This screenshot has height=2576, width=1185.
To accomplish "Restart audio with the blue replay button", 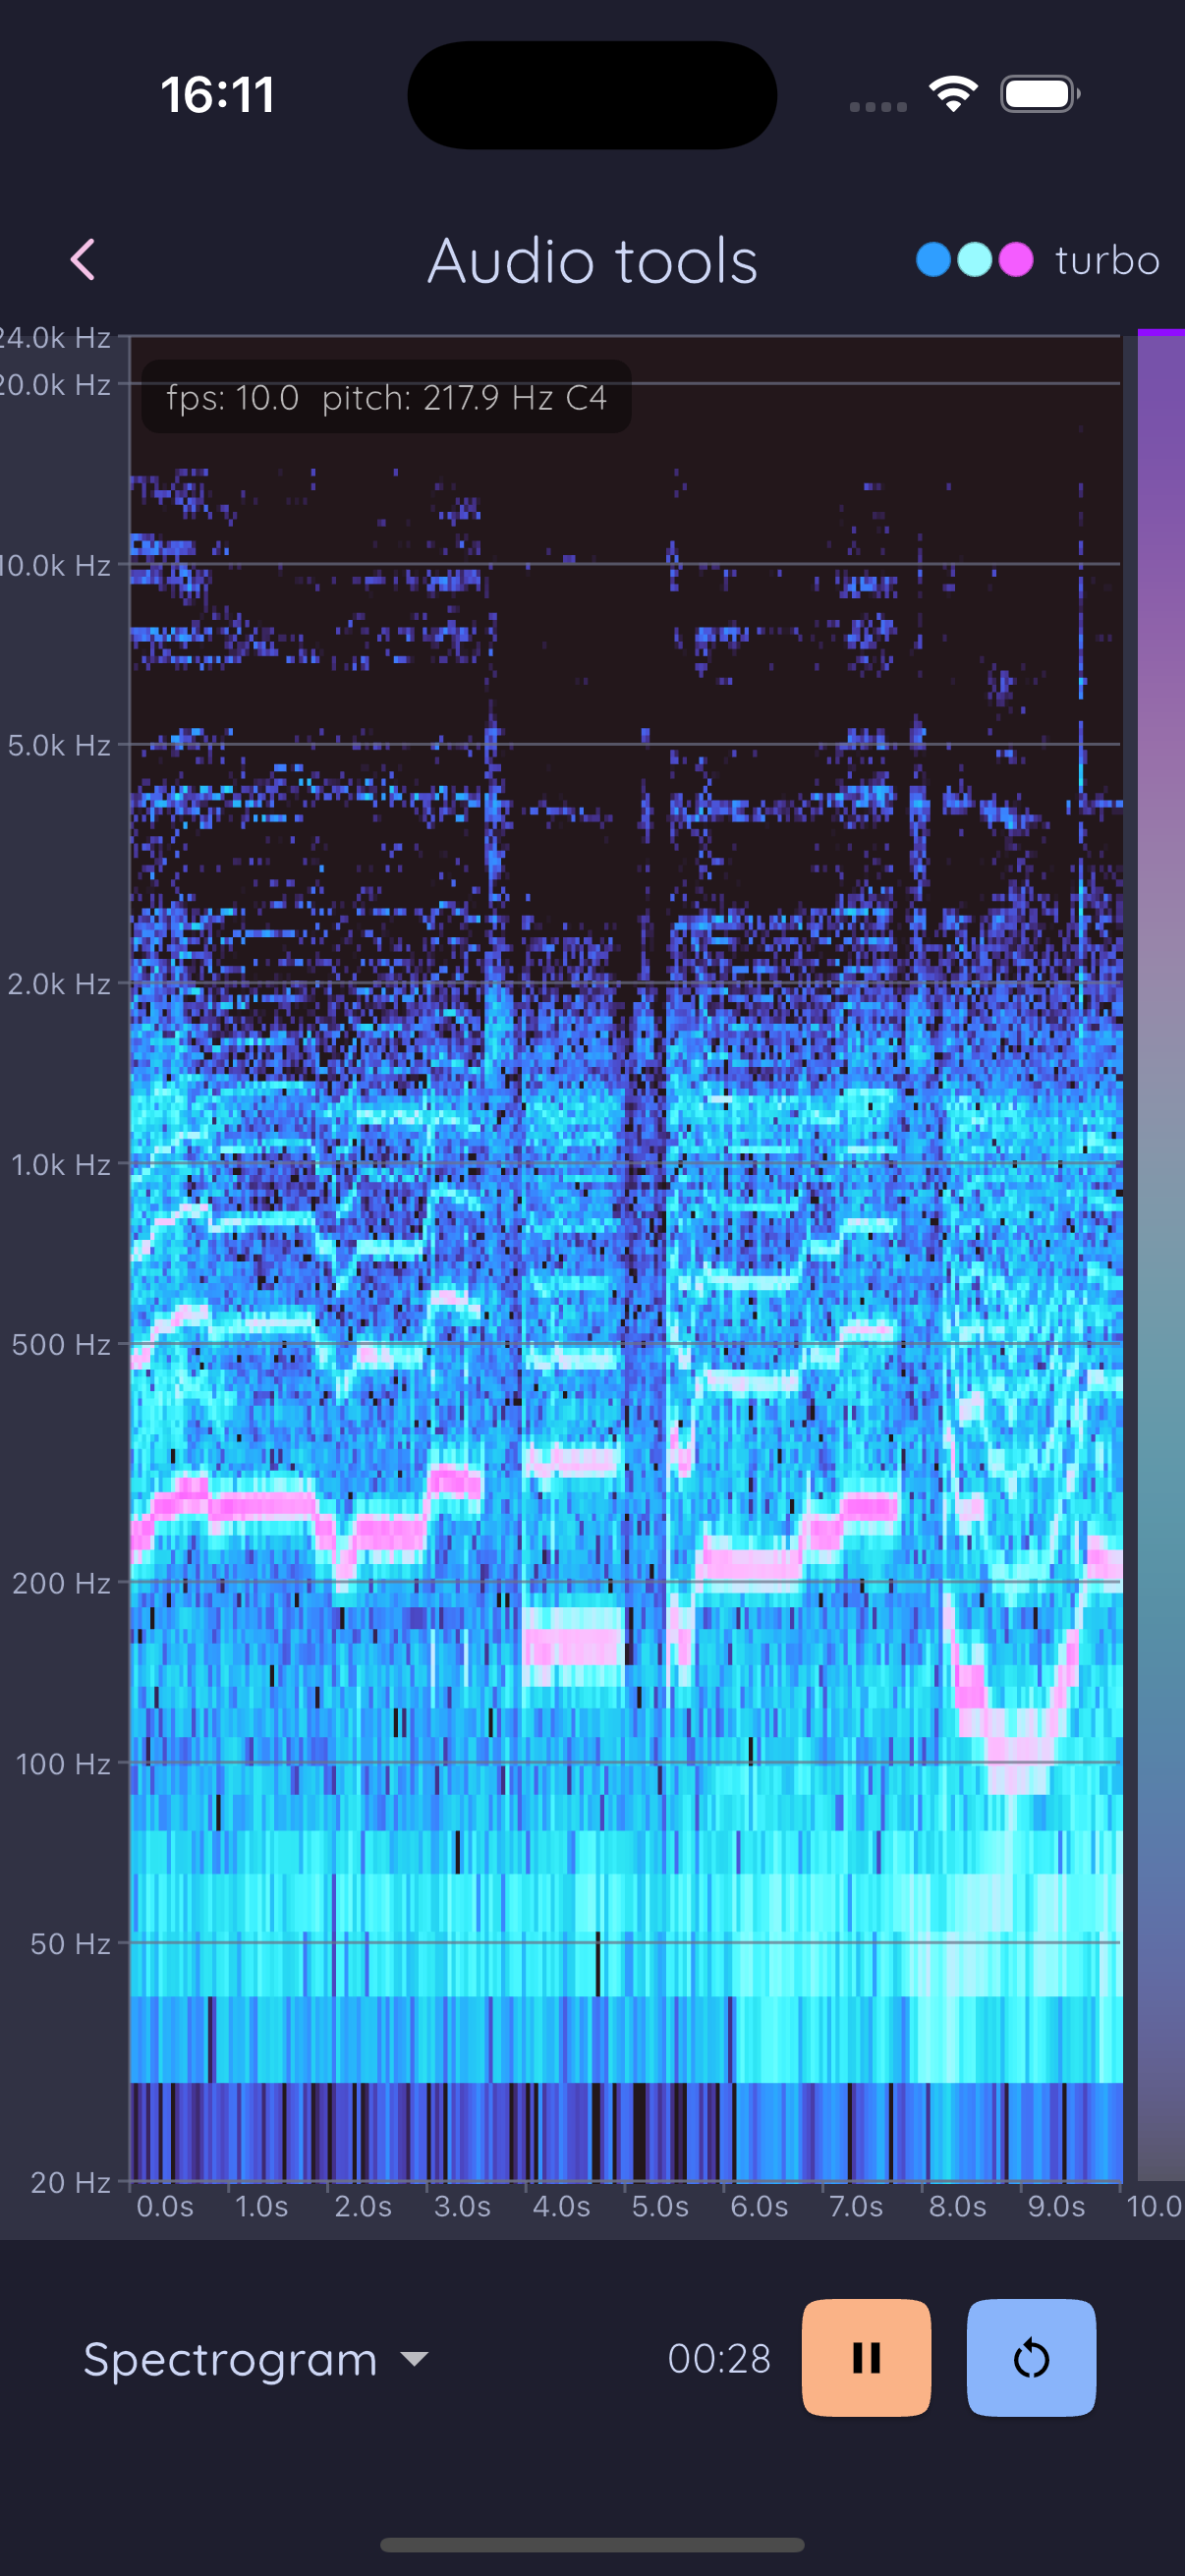I will click(x=1030, y=2357).
